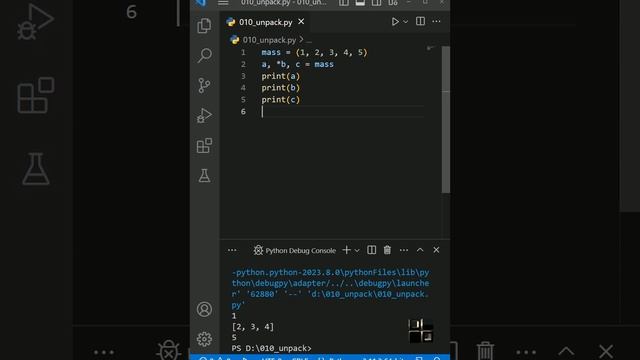This screenshot has width=640, height=360.
Task: Click code line 'mass = (1, 2, 3, 4, 5)'
Action: point(314,53)
